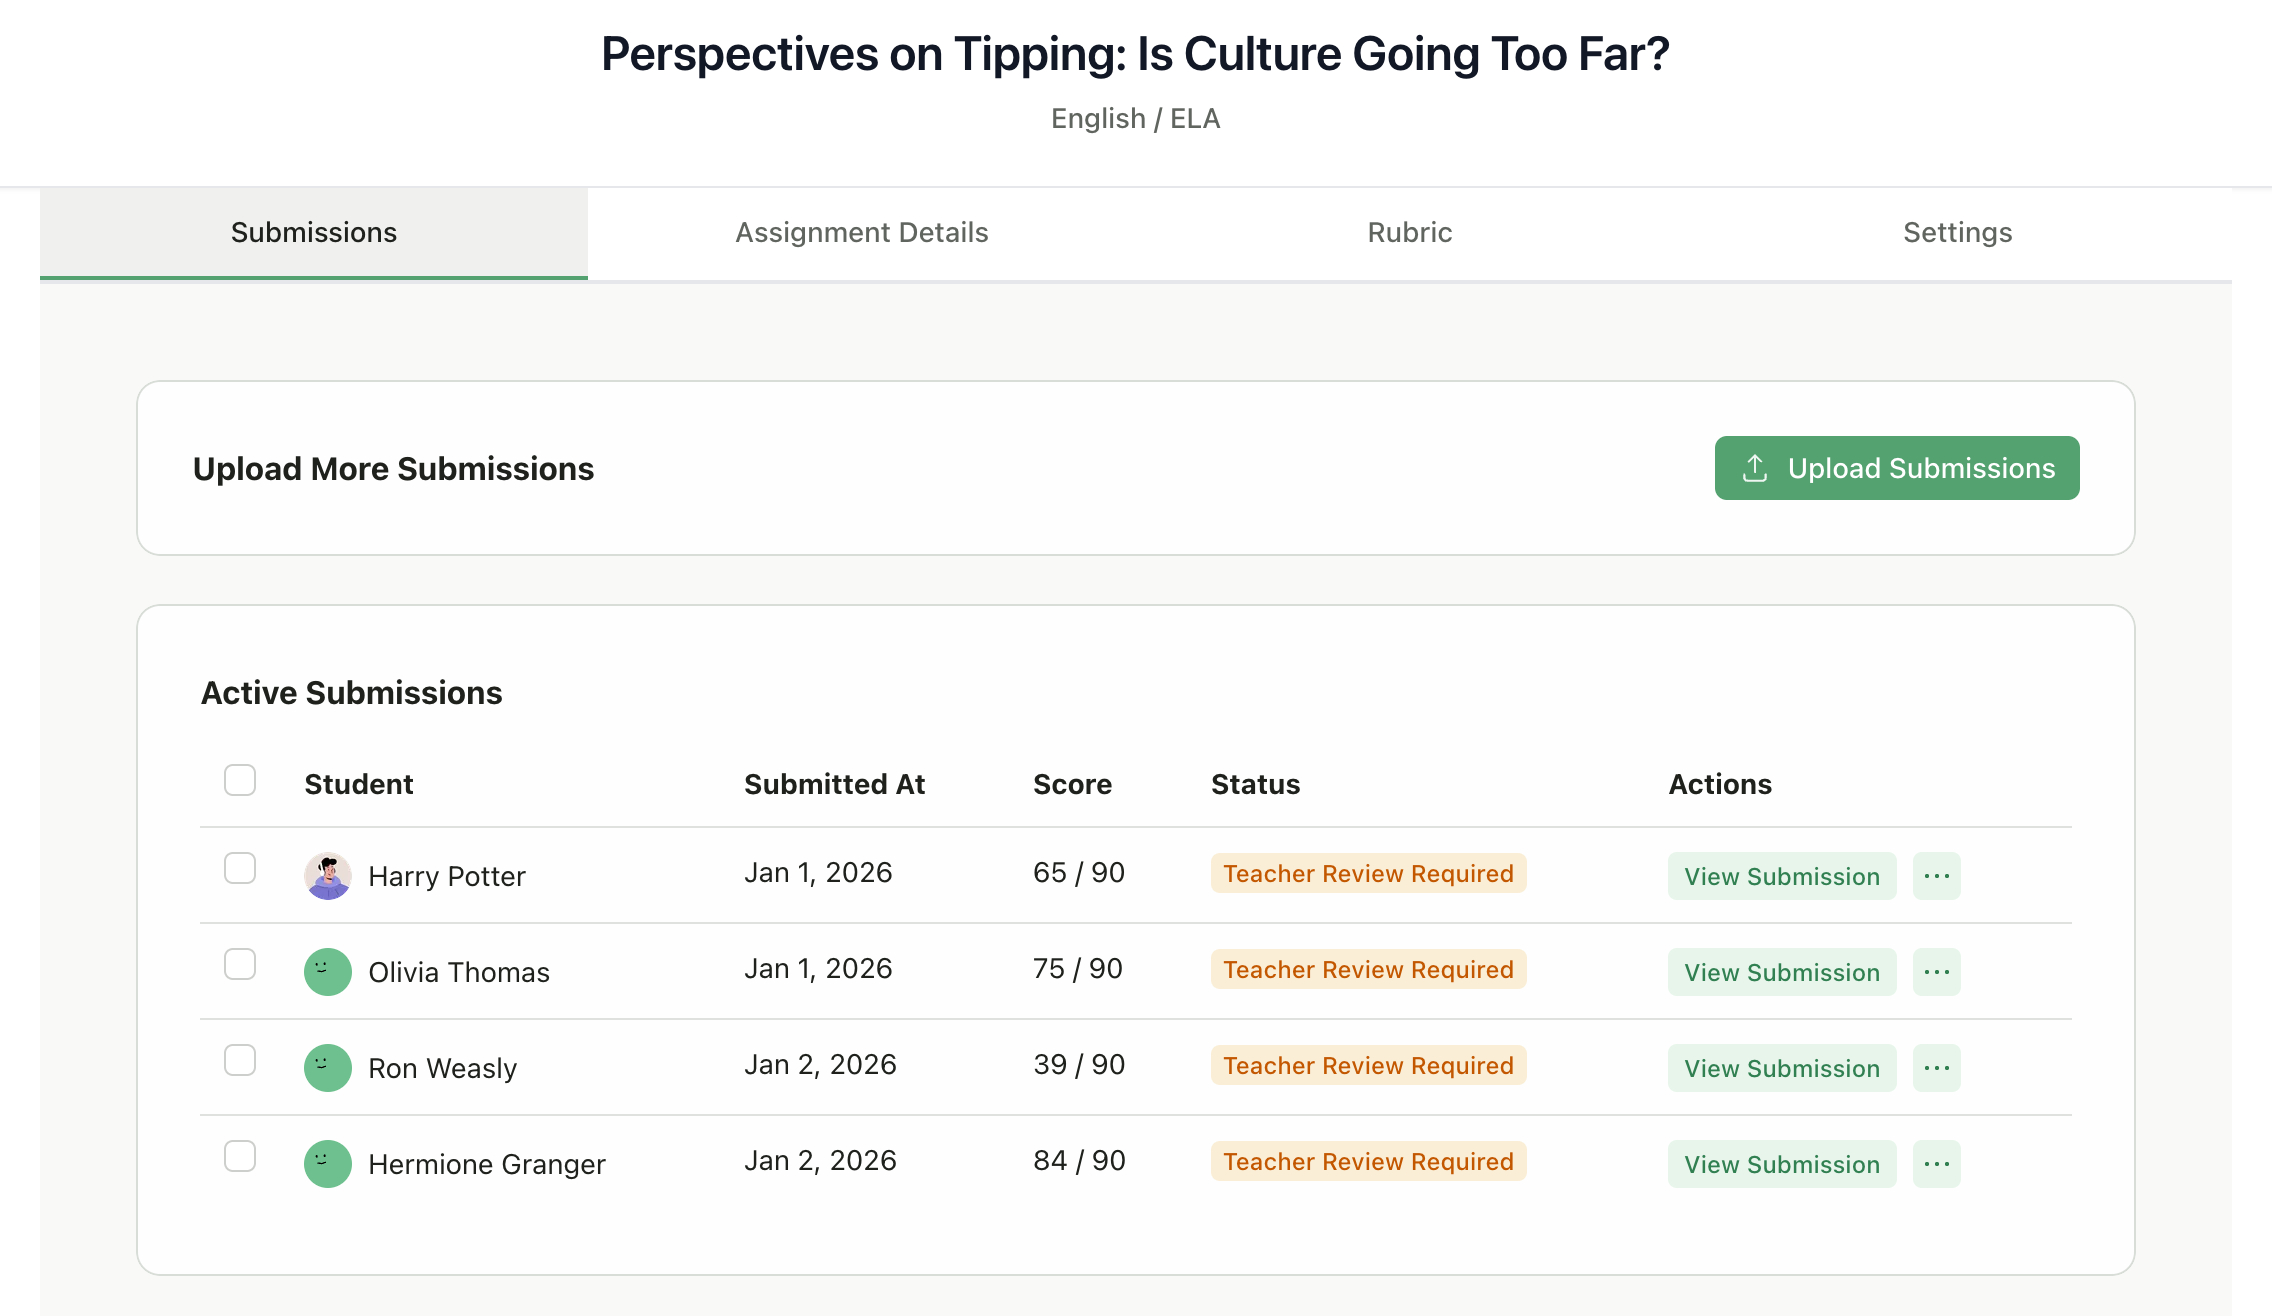
Task: Toggle the select-all submissions checkbox
Action: (240, 780)
